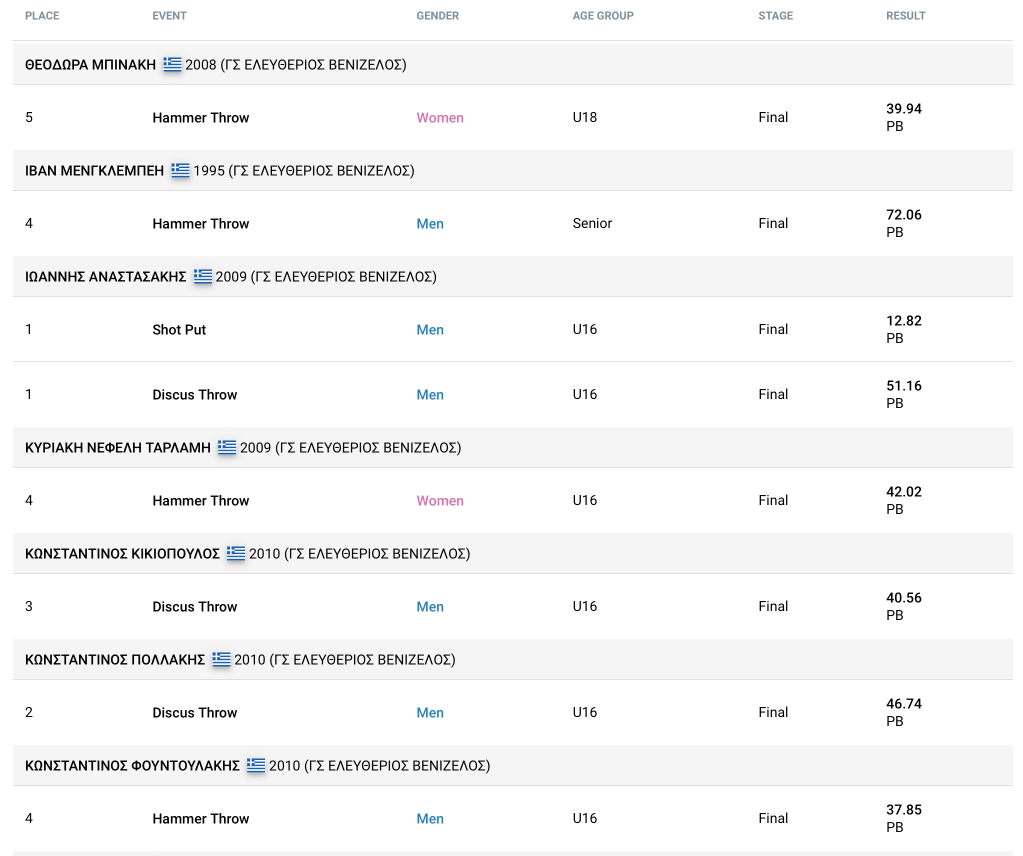
Task: Click the PLACE column header
Action: click(x=43, y=16)
